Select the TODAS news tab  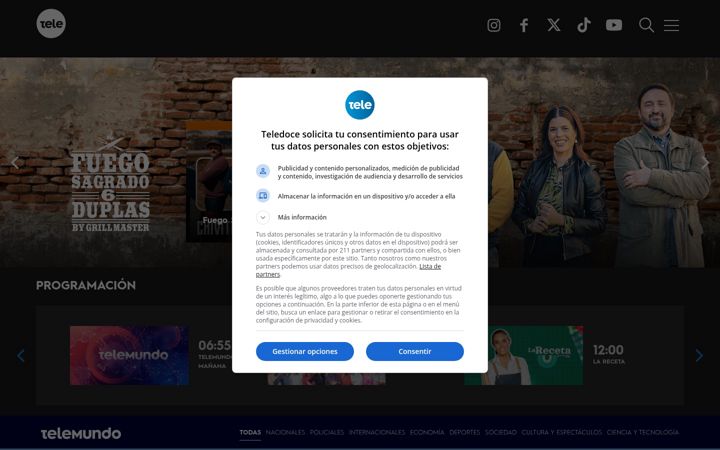click(250, 433)
